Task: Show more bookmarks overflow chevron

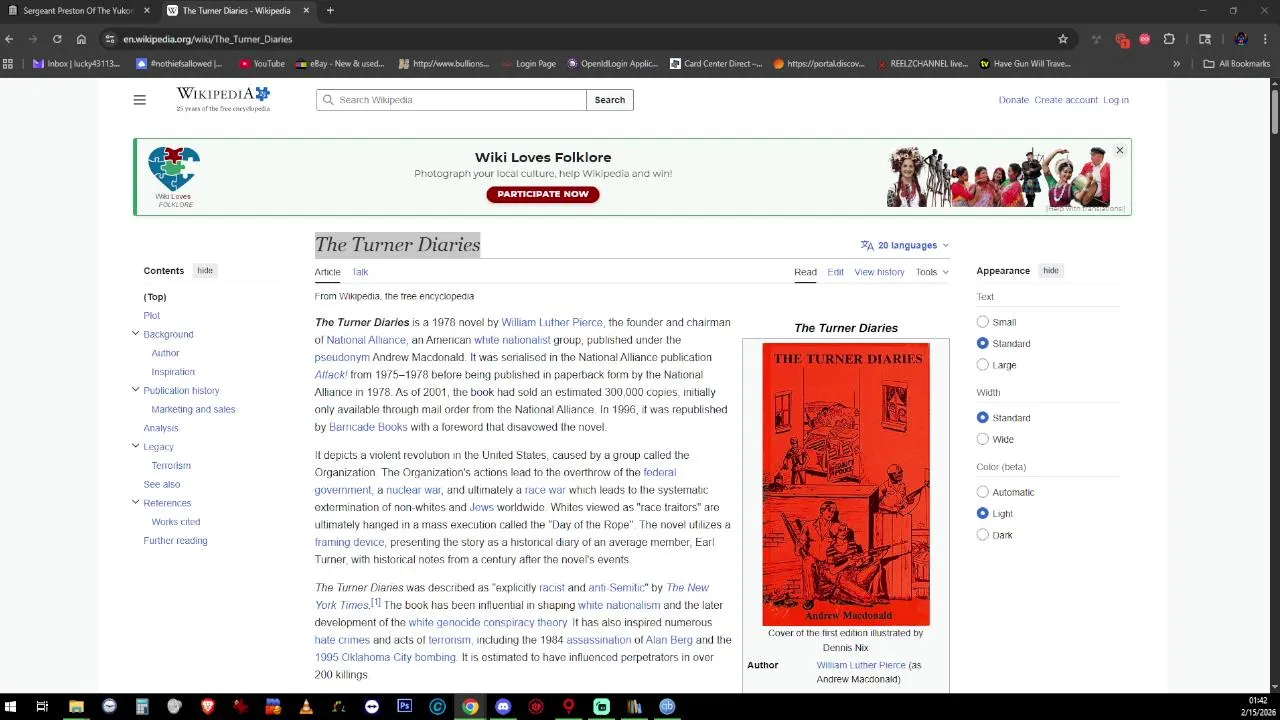Action: [1176, 64]
